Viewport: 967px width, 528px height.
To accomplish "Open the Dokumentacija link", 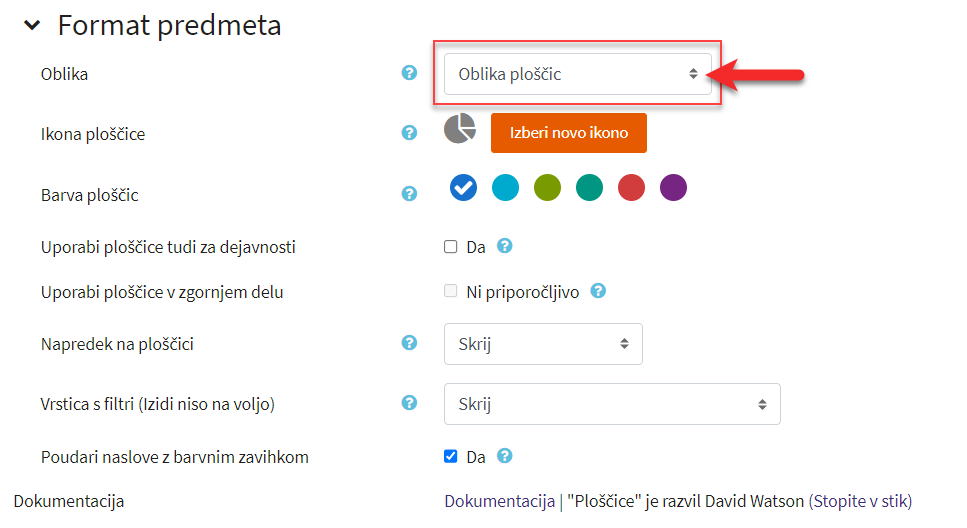I will pyautogui.click(x=500, y=501).
